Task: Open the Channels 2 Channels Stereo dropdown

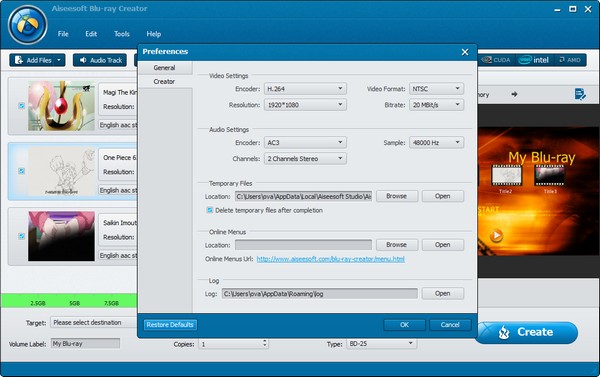Action: pyautogui.click(x=305, y=159)
